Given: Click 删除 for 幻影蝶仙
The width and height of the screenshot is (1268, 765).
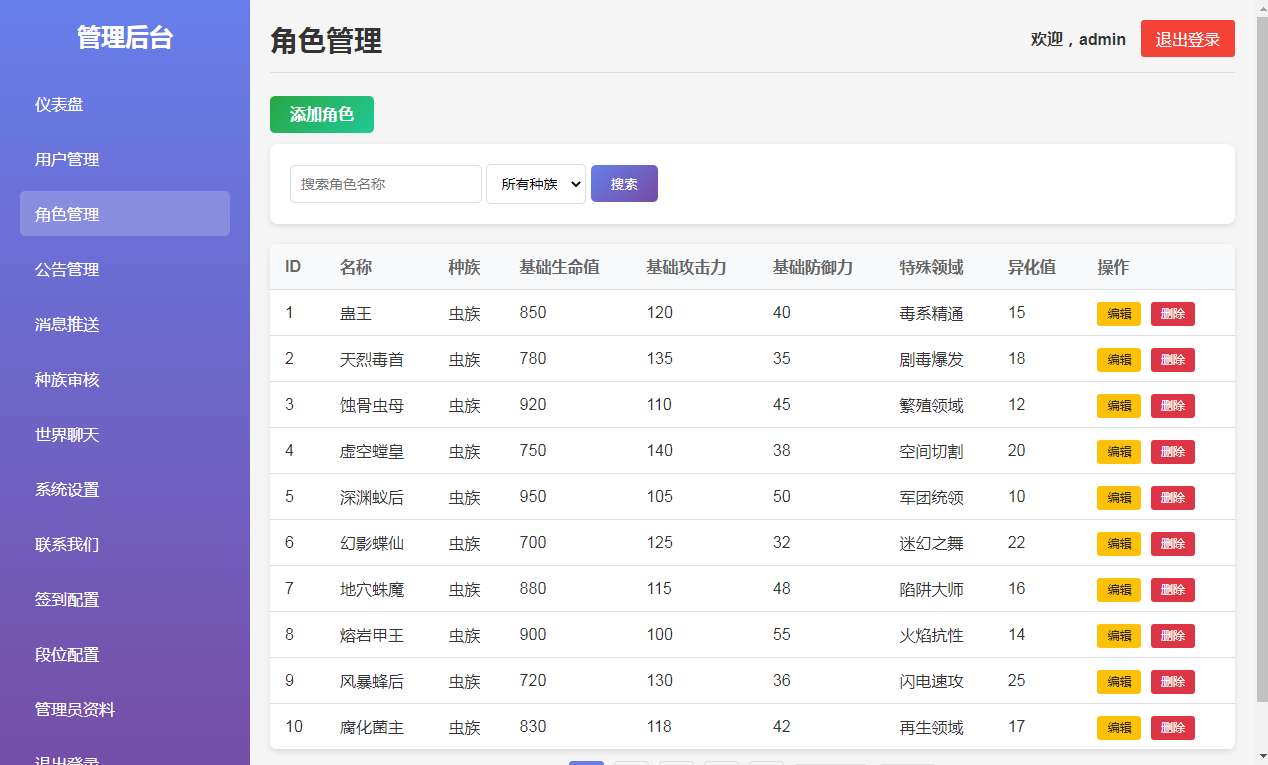Looking at the screenshot, I should pyautogui.click(x=1172, y=544).
